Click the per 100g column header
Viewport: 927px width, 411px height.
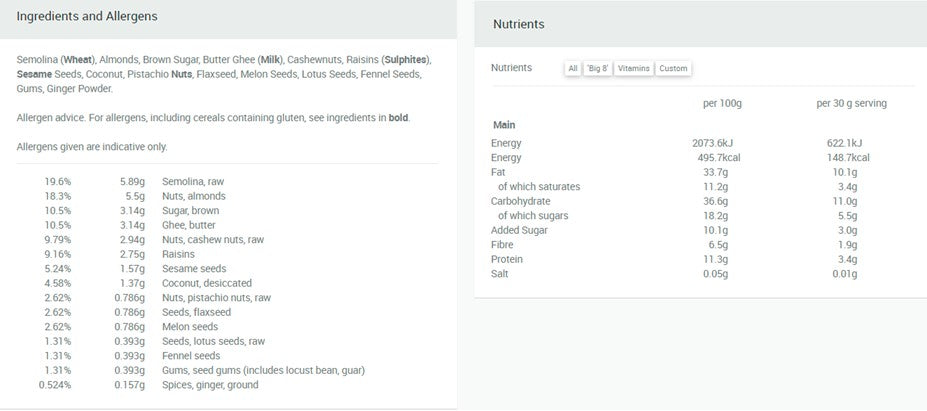[722, 103]
